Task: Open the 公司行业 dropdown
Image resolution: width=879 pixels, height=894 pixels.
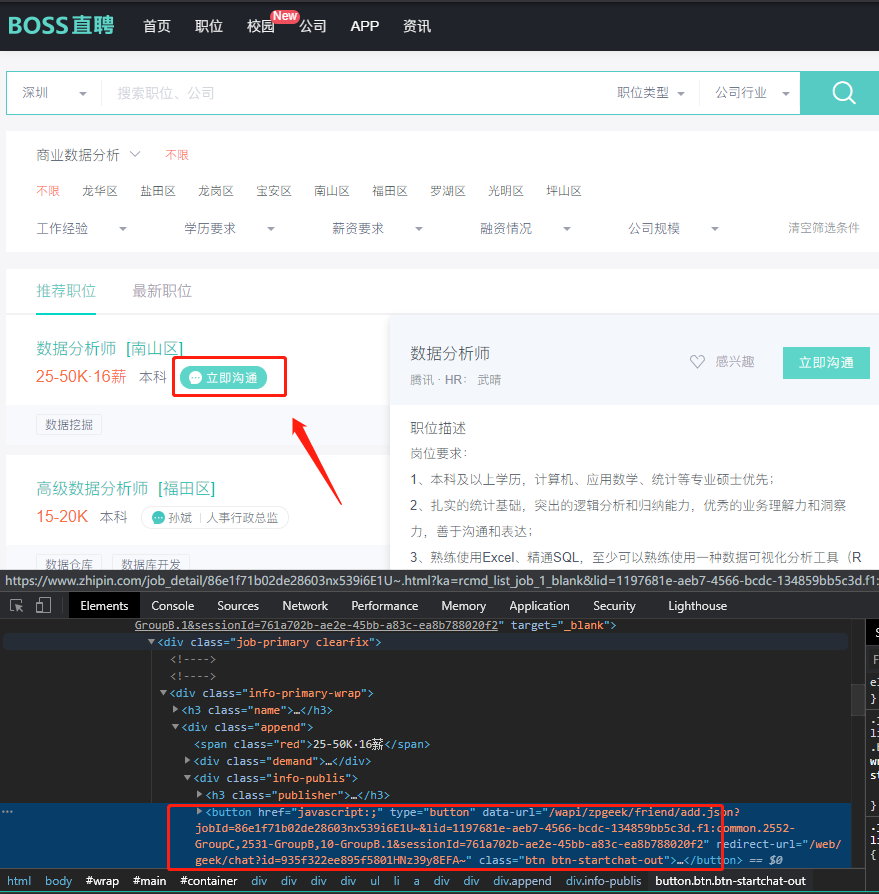Action: coord(752,93)
